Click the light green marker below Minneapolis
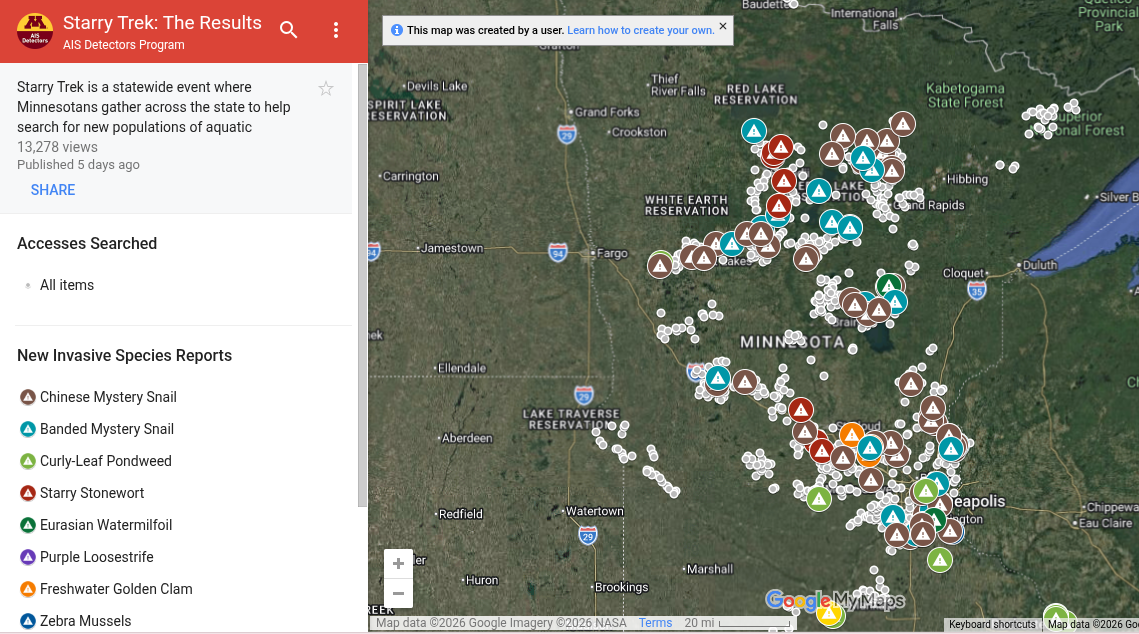 939,560
